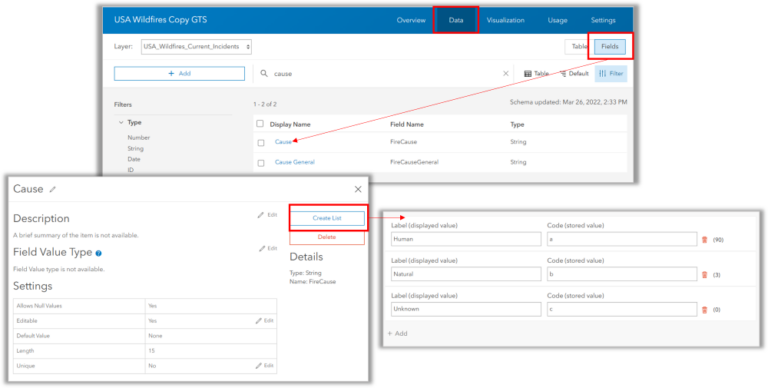This screenshot has width=768, height=388.
Task: Delete the Unknown list entry
Action: point(704,310)
